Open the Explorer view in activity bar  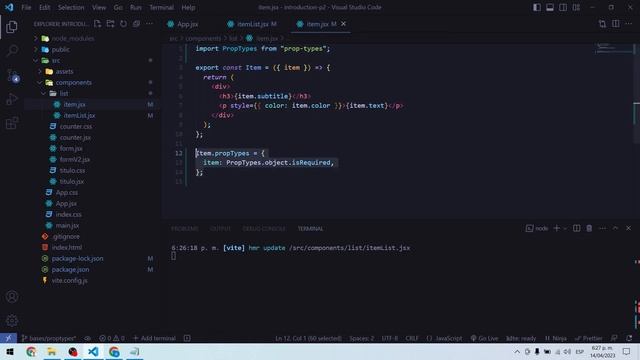click(x=11, y=27)
